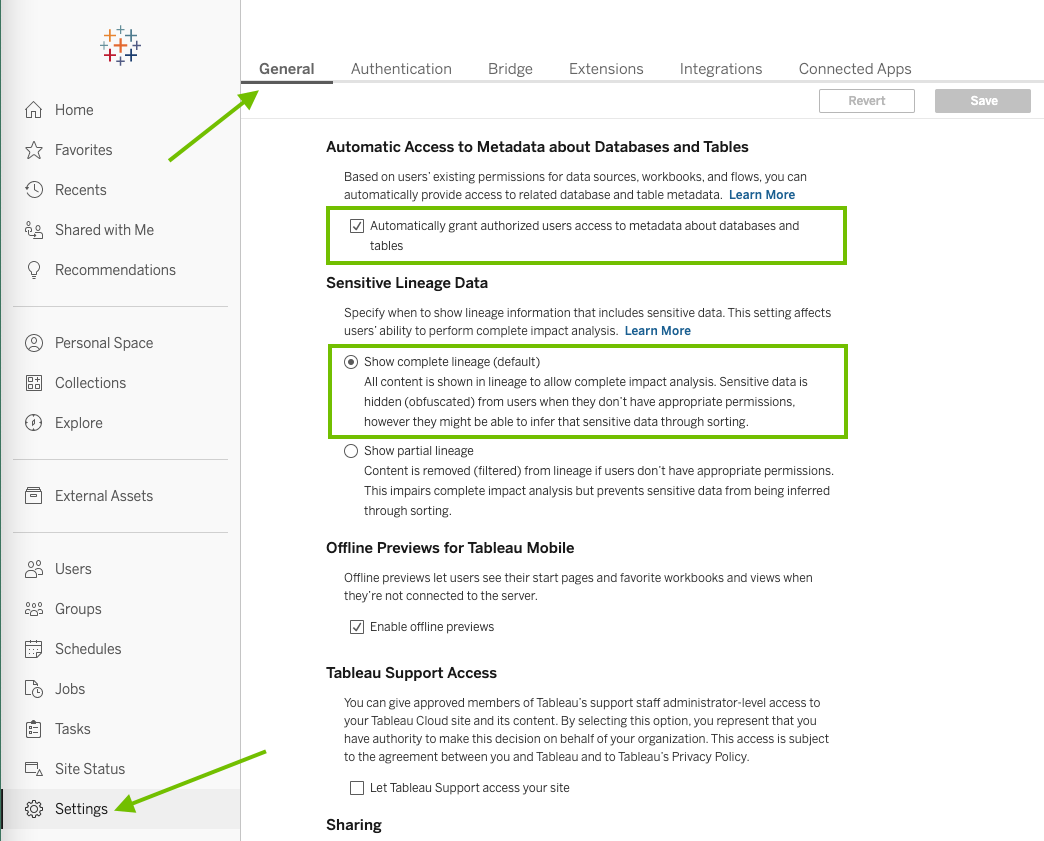Click the External Assets icon
The image size is (1044, 841).
(x=34, y=496)
